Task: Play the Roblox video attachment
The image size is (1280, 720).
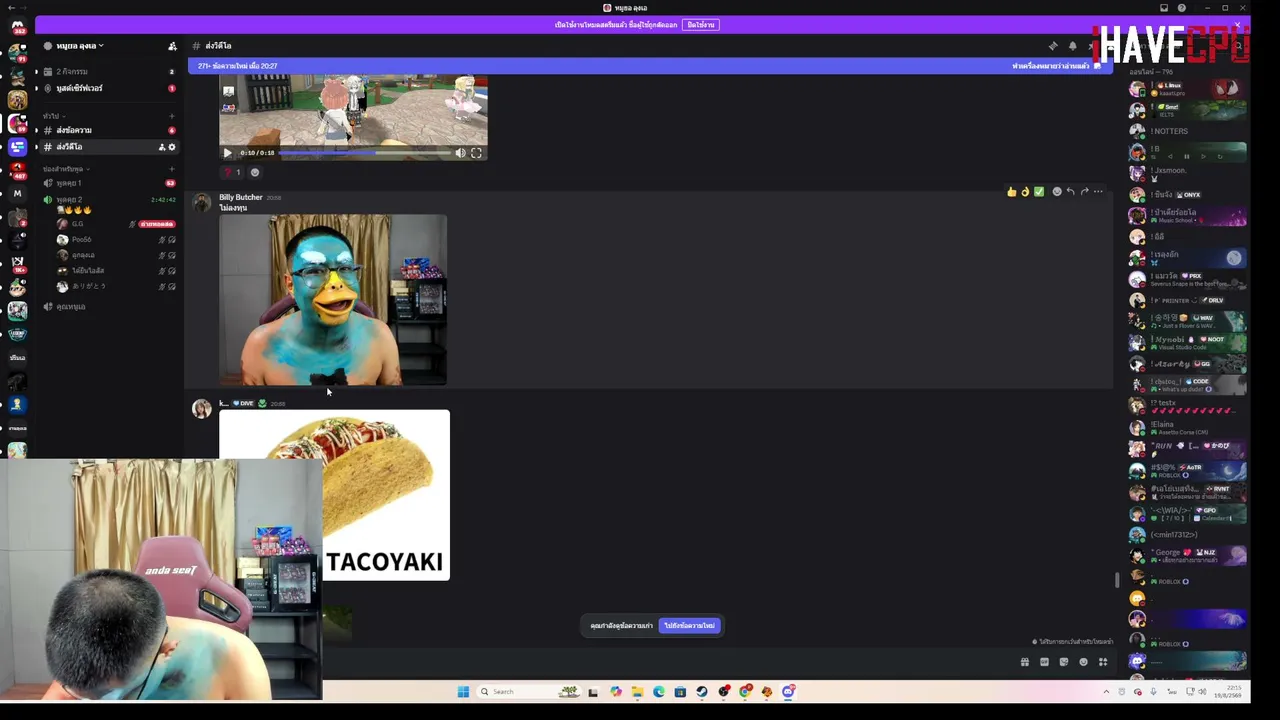Action: [227, 153]
